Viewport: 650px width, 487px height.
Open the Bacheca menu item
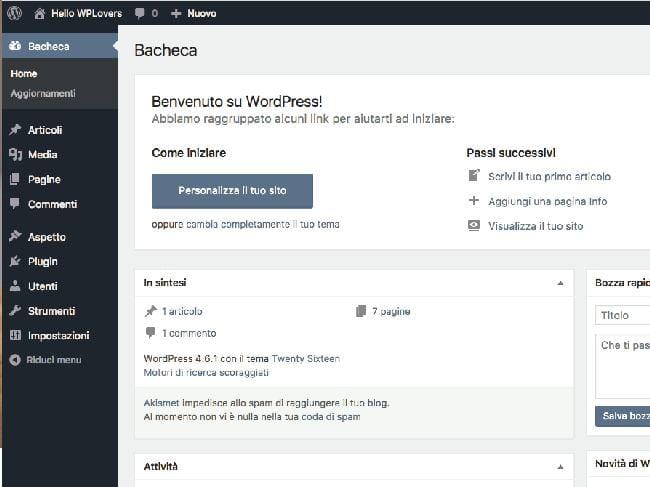(59, 46)
